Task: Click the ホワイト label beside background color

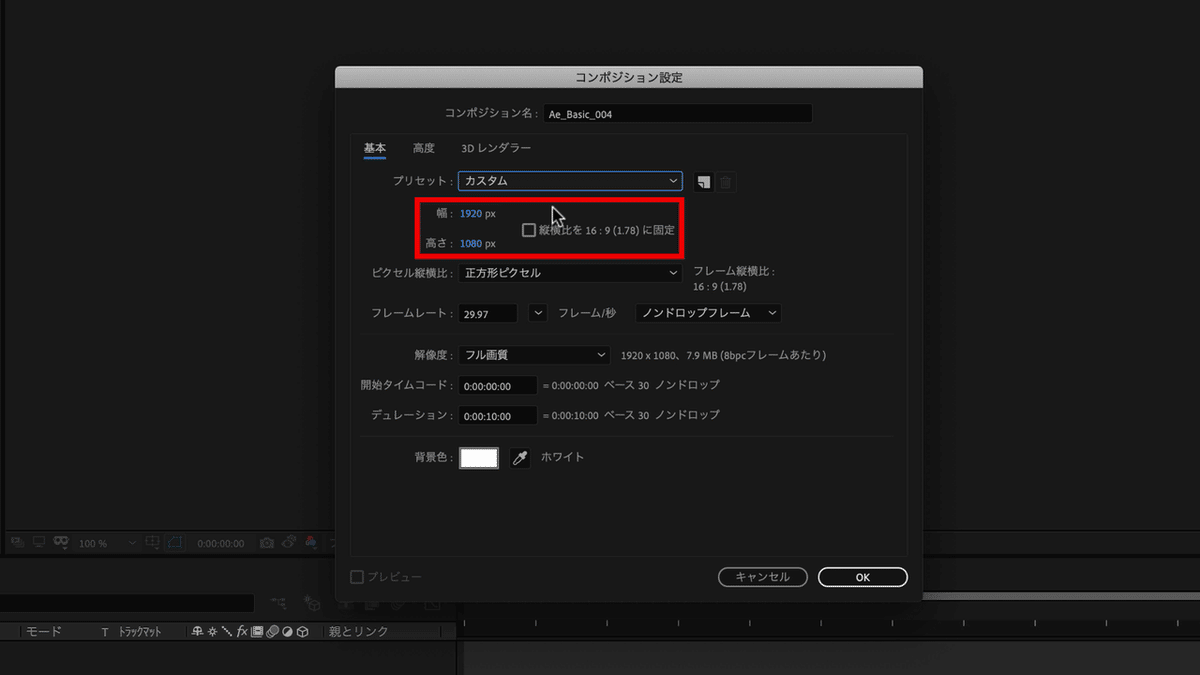Action: pos(562,457)
